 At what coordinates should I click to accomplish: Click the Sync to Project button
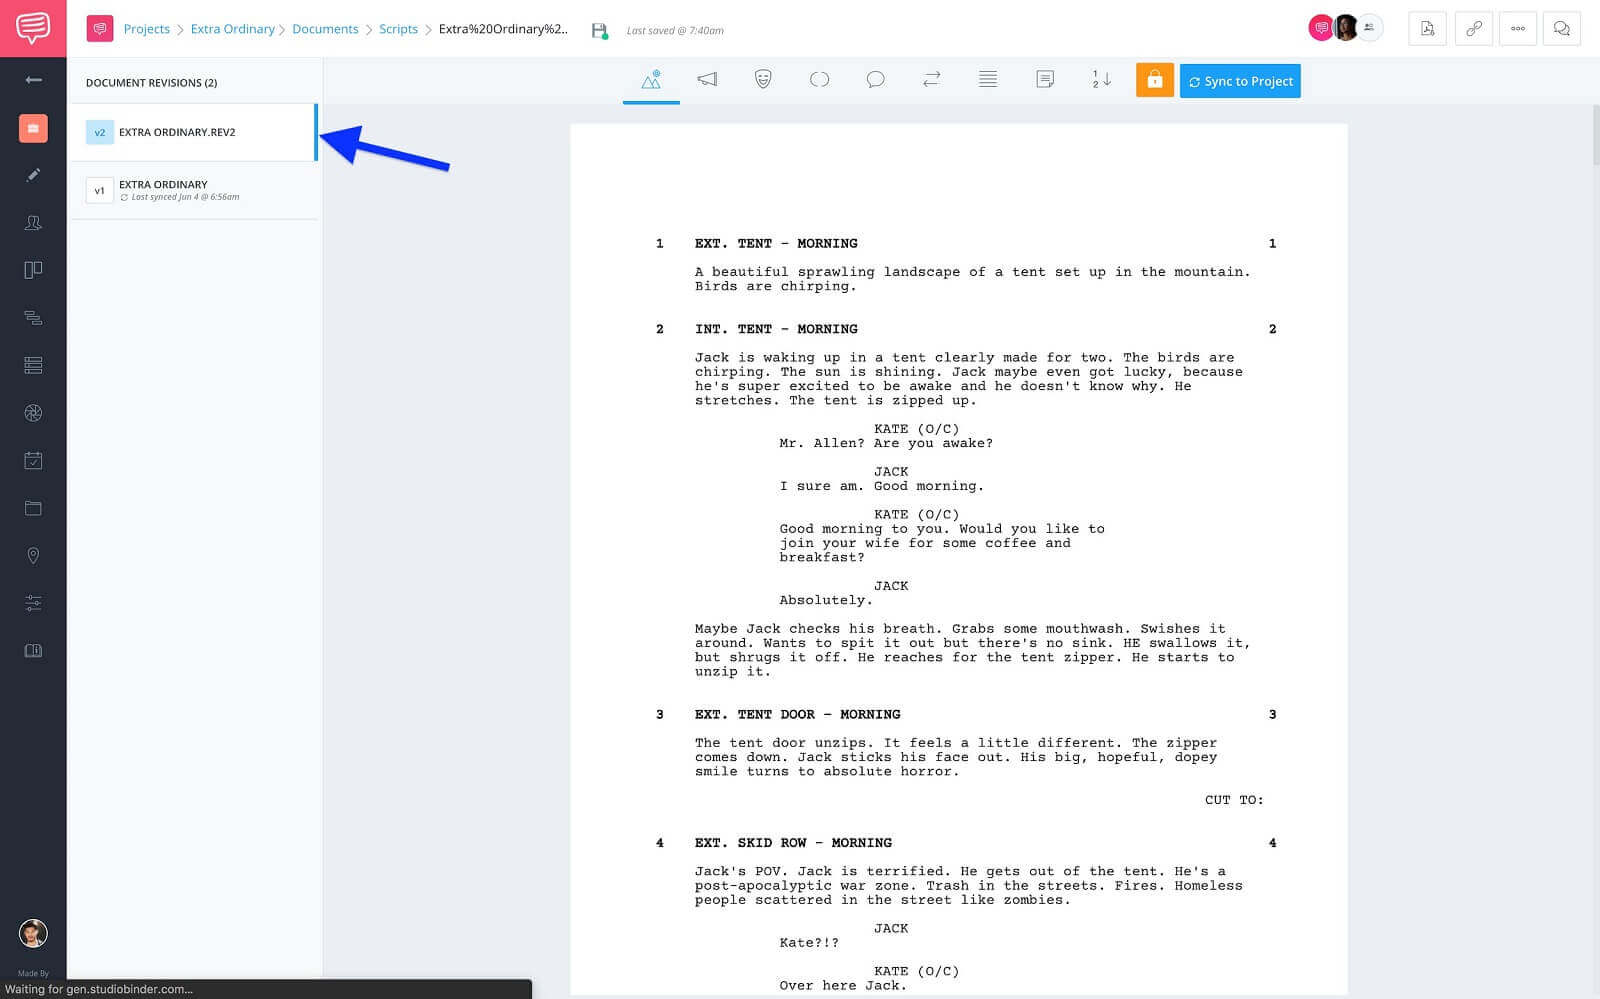(1240, 80)
